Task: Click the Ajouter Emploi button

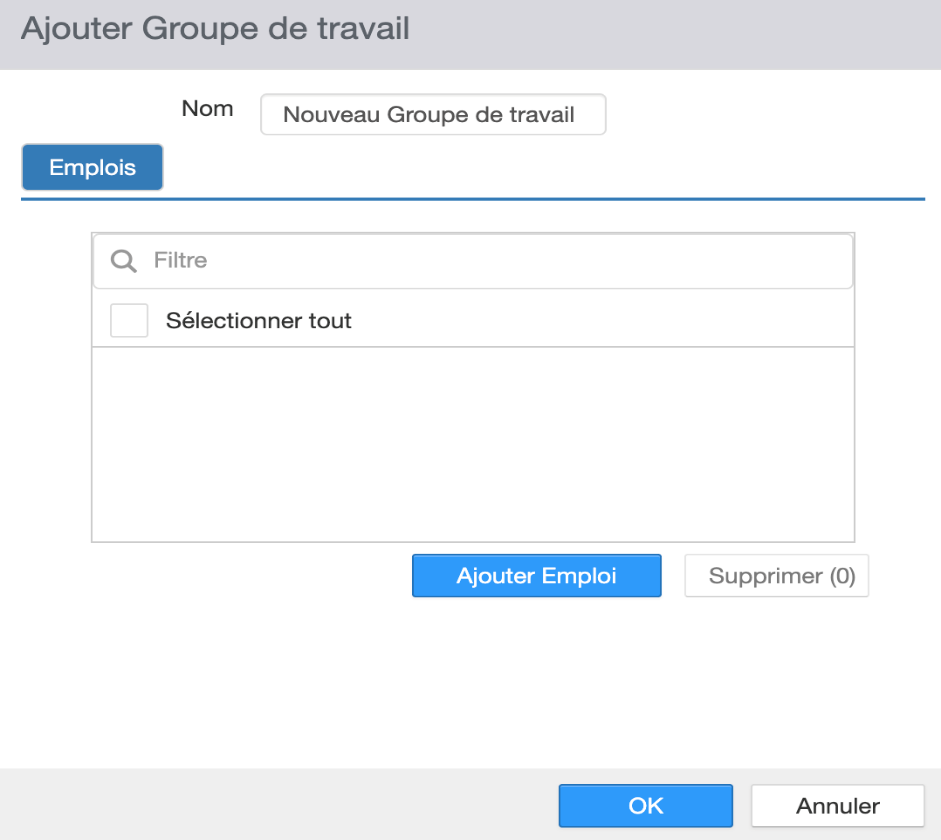Action: click(x=537, y=575)
